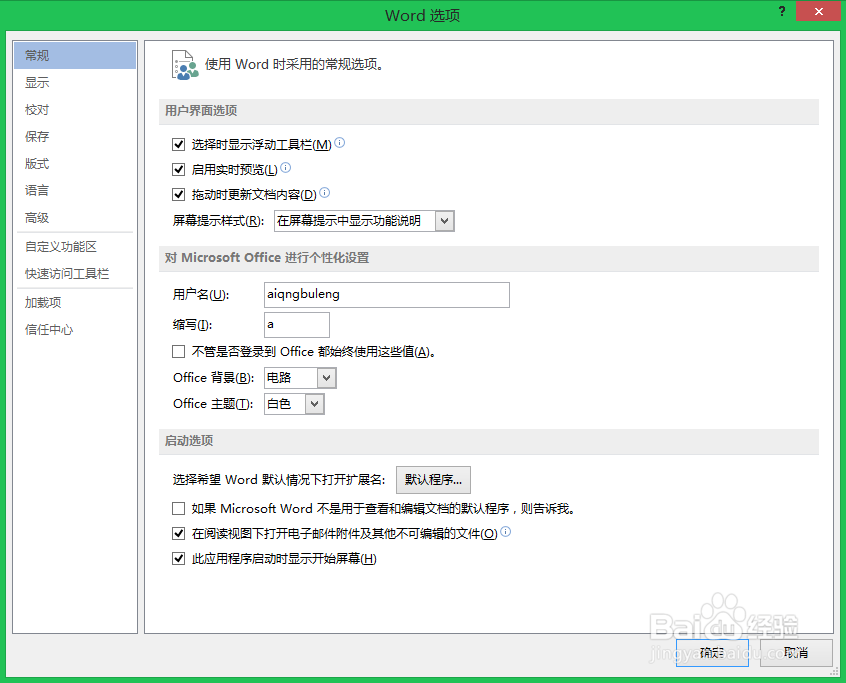Click 启动选项 section heading
Screen dimensions: 846x683
[189, 441]
